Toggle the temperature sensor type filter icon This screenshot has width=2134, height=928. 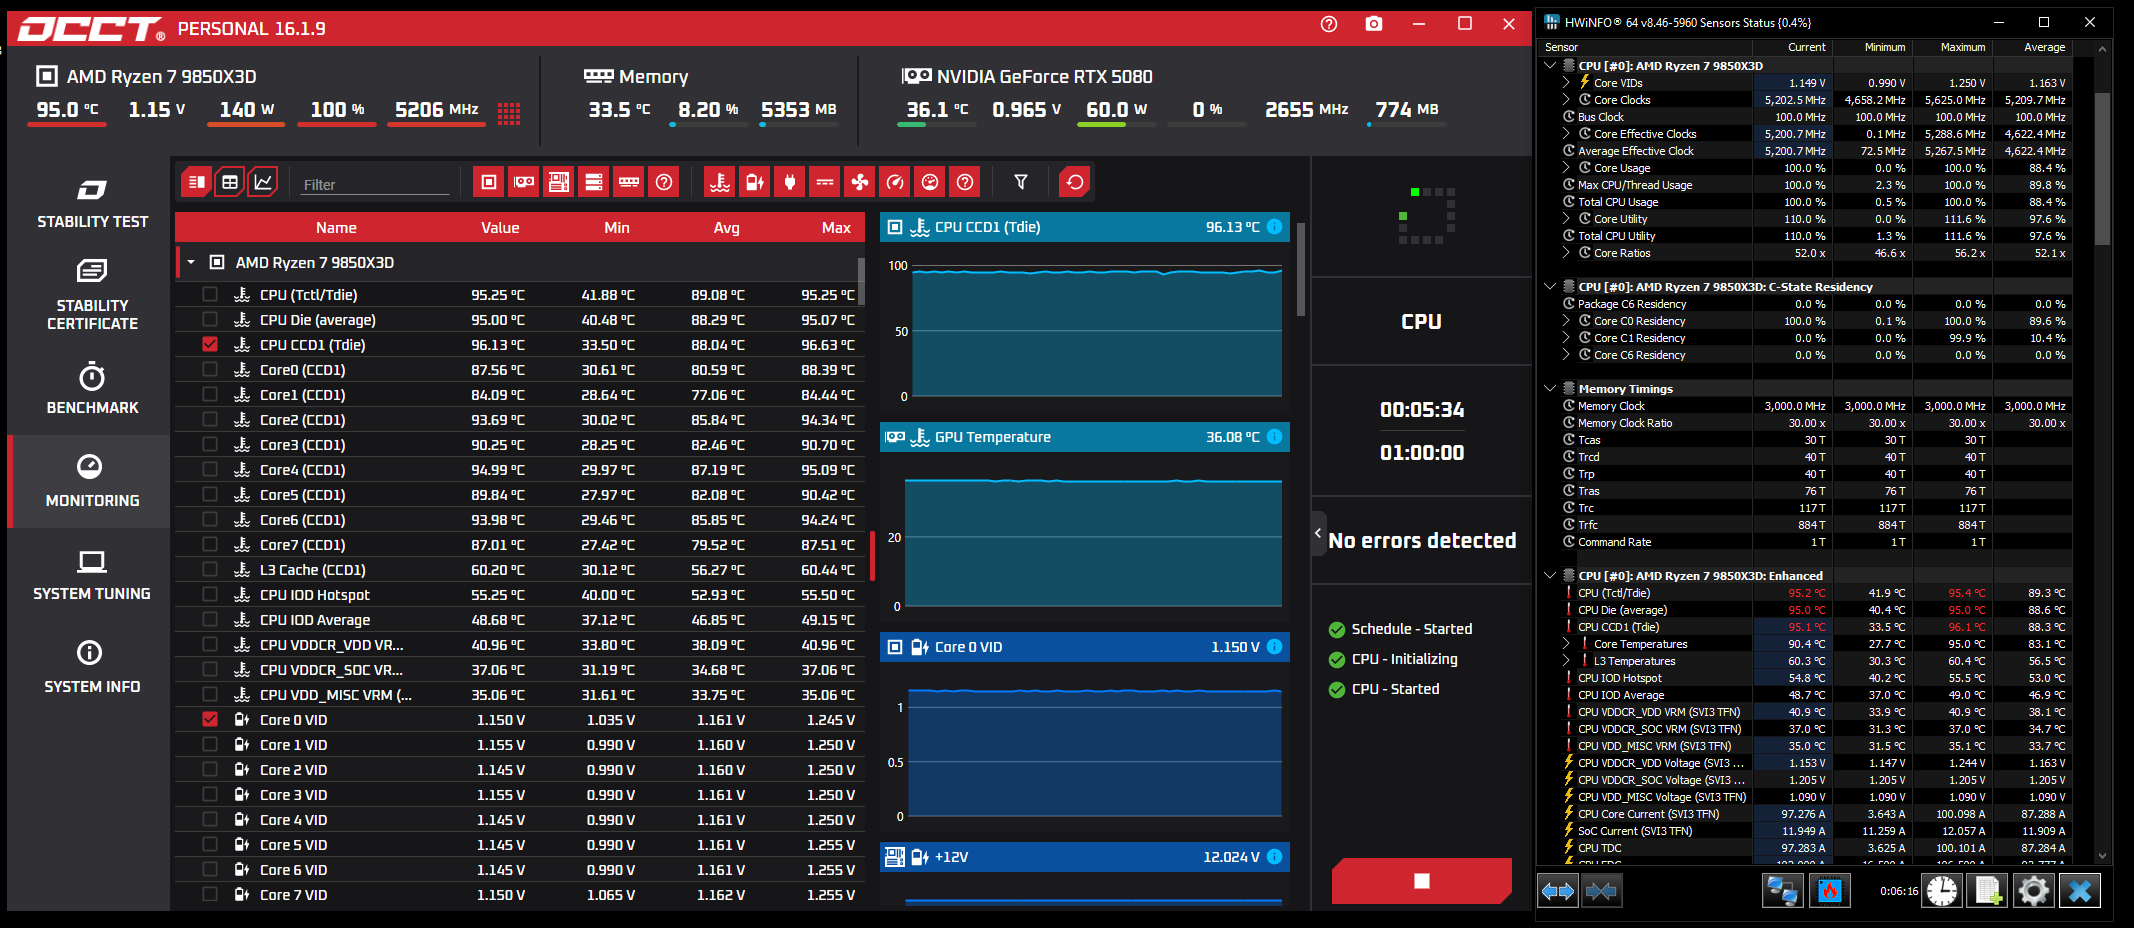720,182
